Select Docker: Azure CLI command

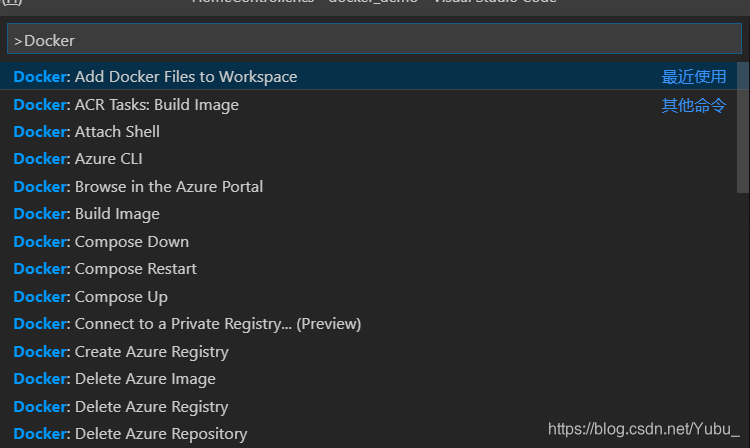tap(368, 159)
